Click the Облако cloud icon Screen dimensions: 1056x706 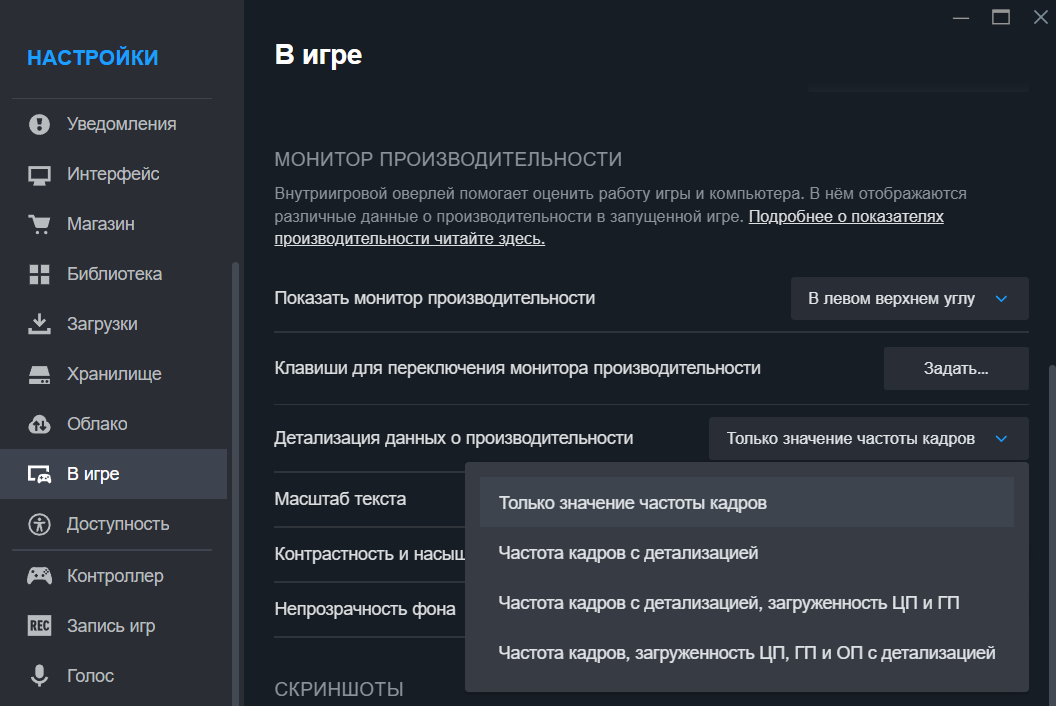pos(40,423)
